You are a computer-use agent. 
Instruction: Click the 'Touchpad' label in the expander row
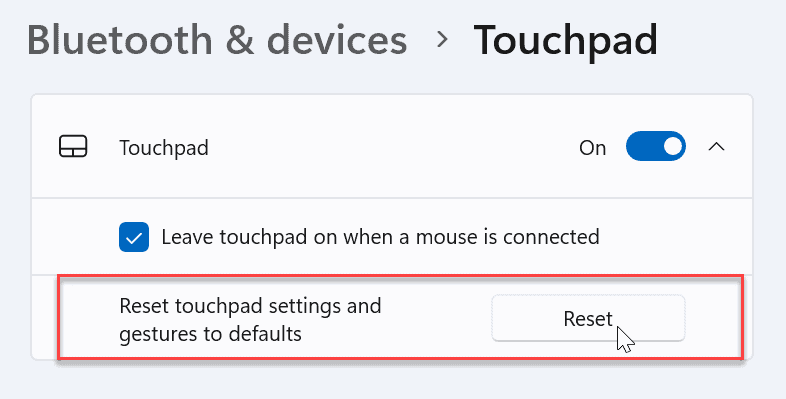click(164, 148)
